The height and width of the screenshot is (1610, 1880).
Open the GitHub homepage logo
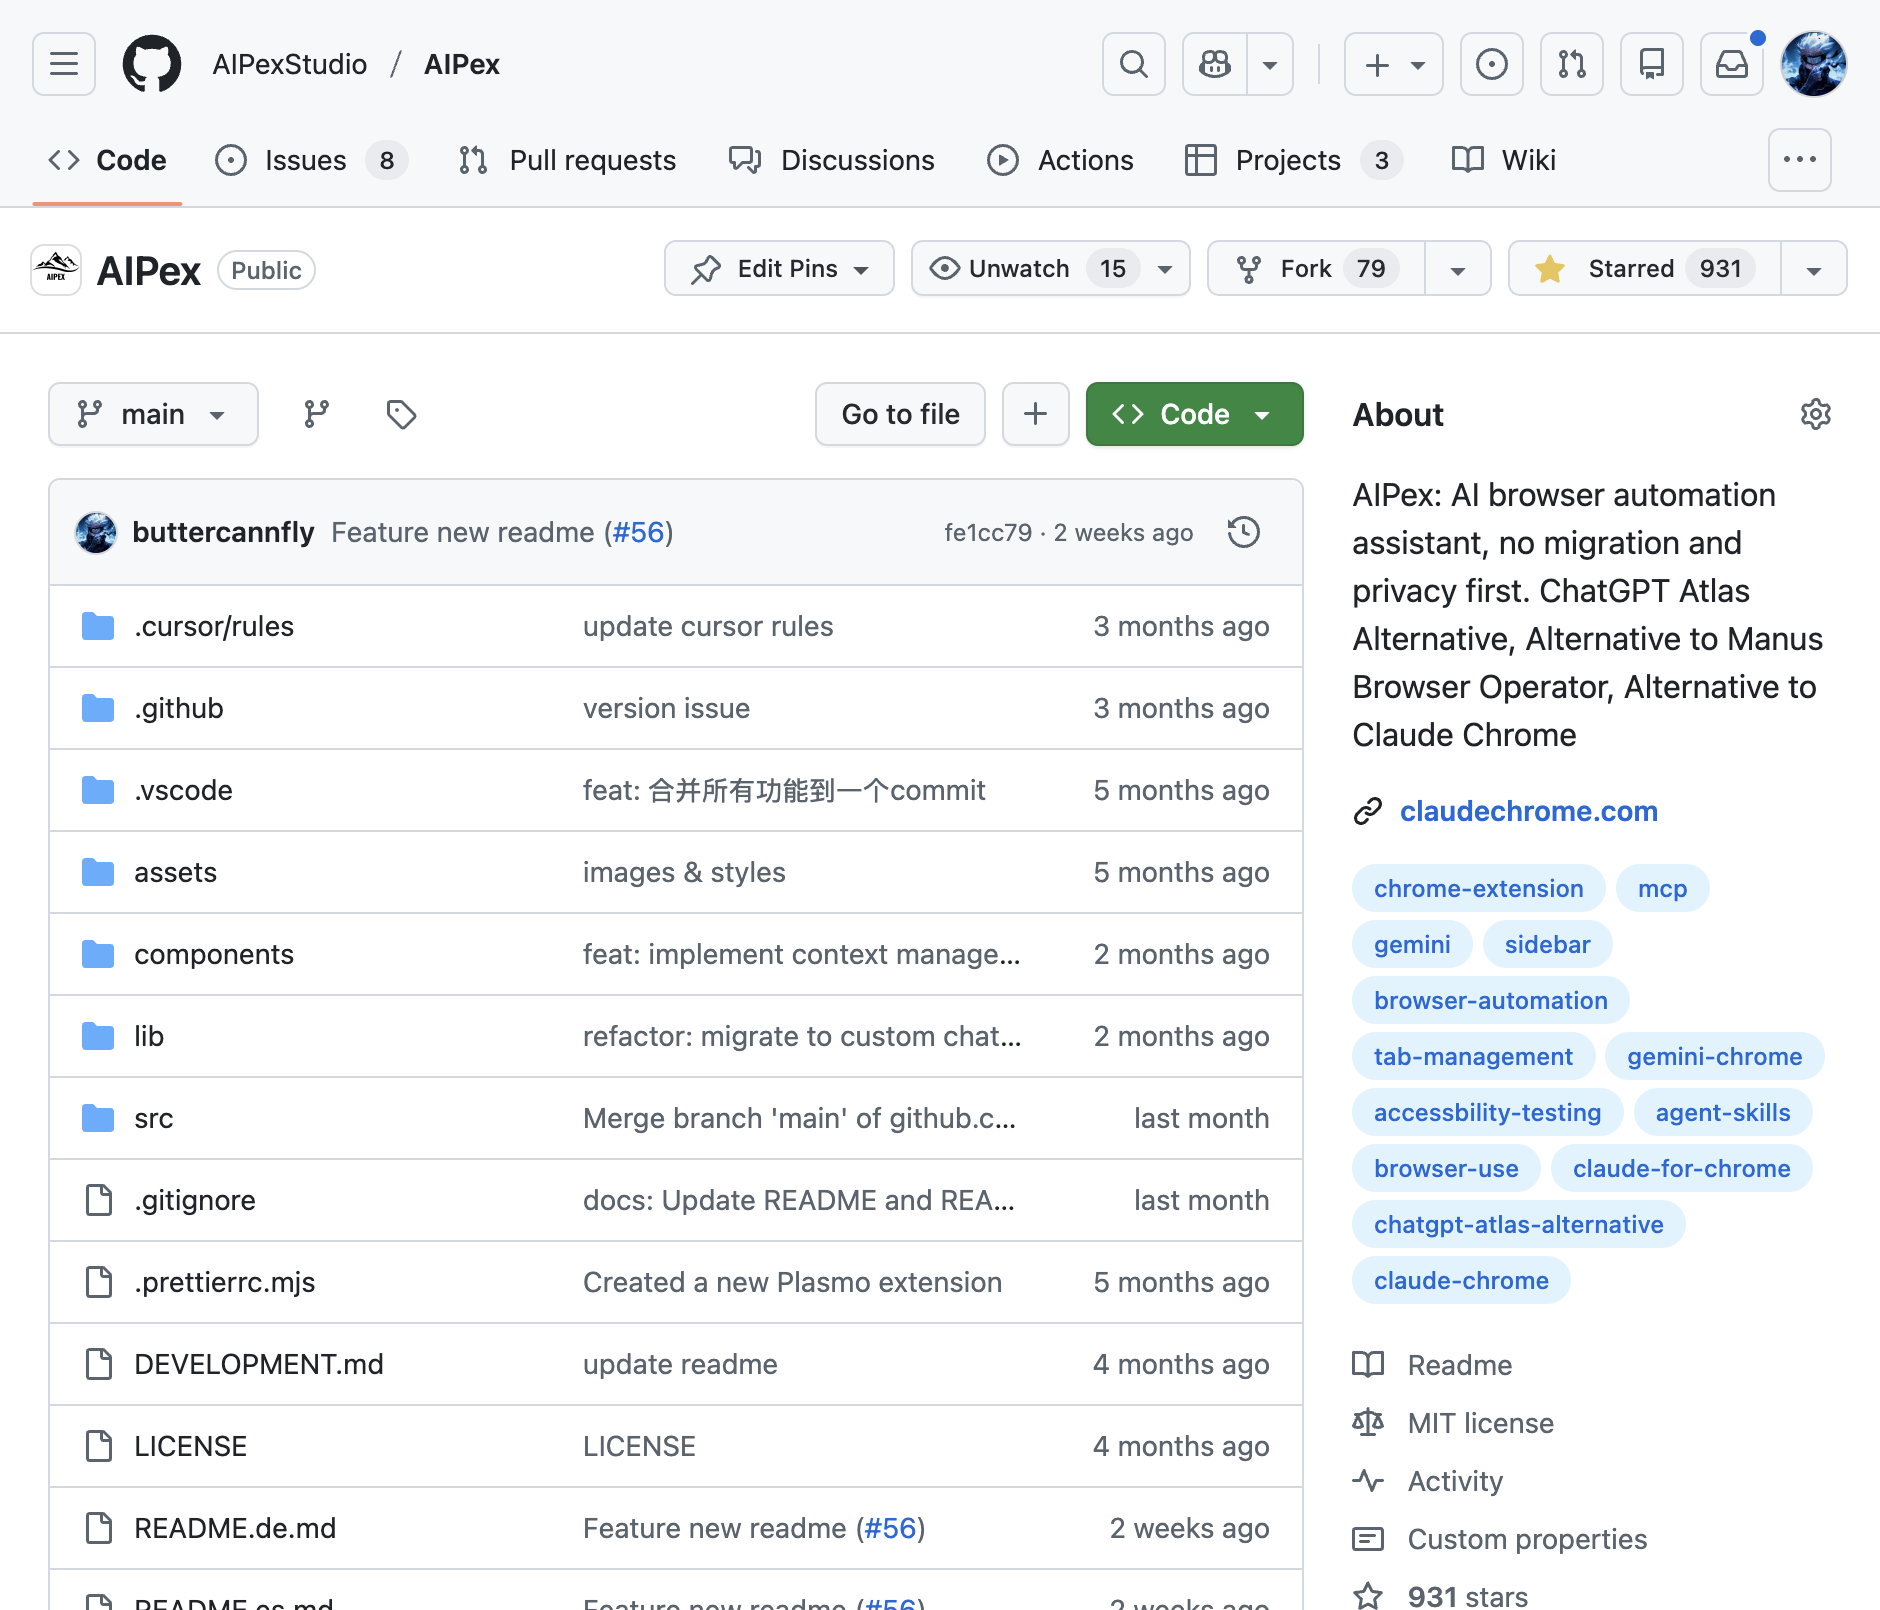(152, 64)
